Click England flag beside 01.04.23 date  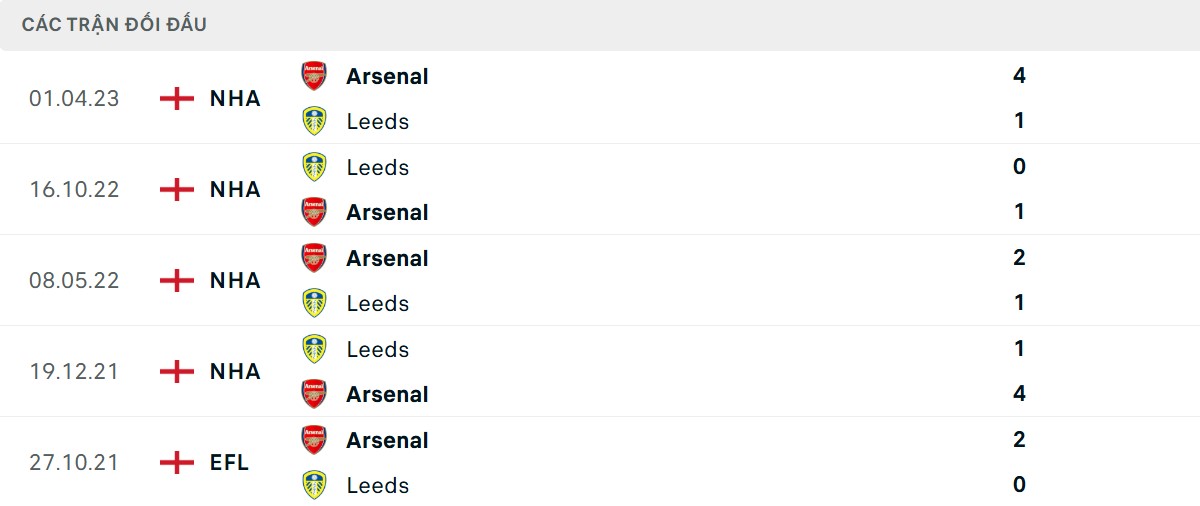177,98
